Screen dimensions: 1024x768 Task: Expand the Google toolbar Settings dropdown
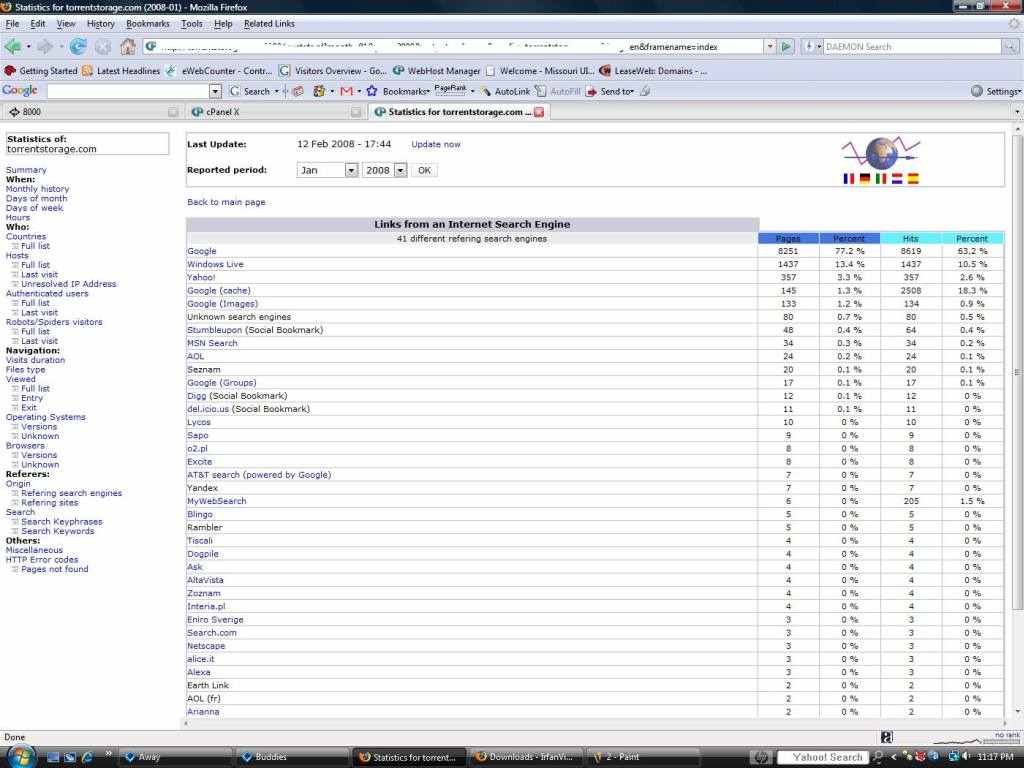click(996, 91)
